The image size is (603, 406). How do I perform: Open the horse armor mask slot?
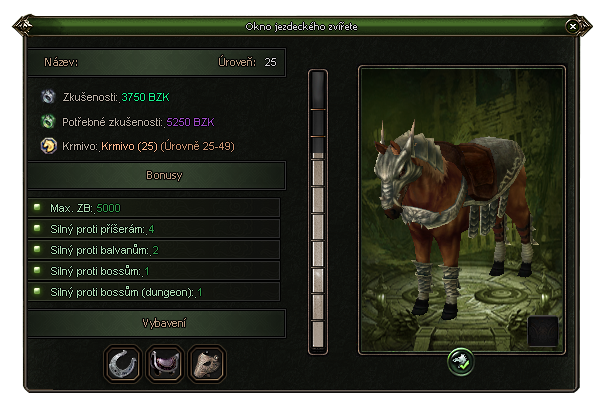pyautogui.click(x=207, y=363)
